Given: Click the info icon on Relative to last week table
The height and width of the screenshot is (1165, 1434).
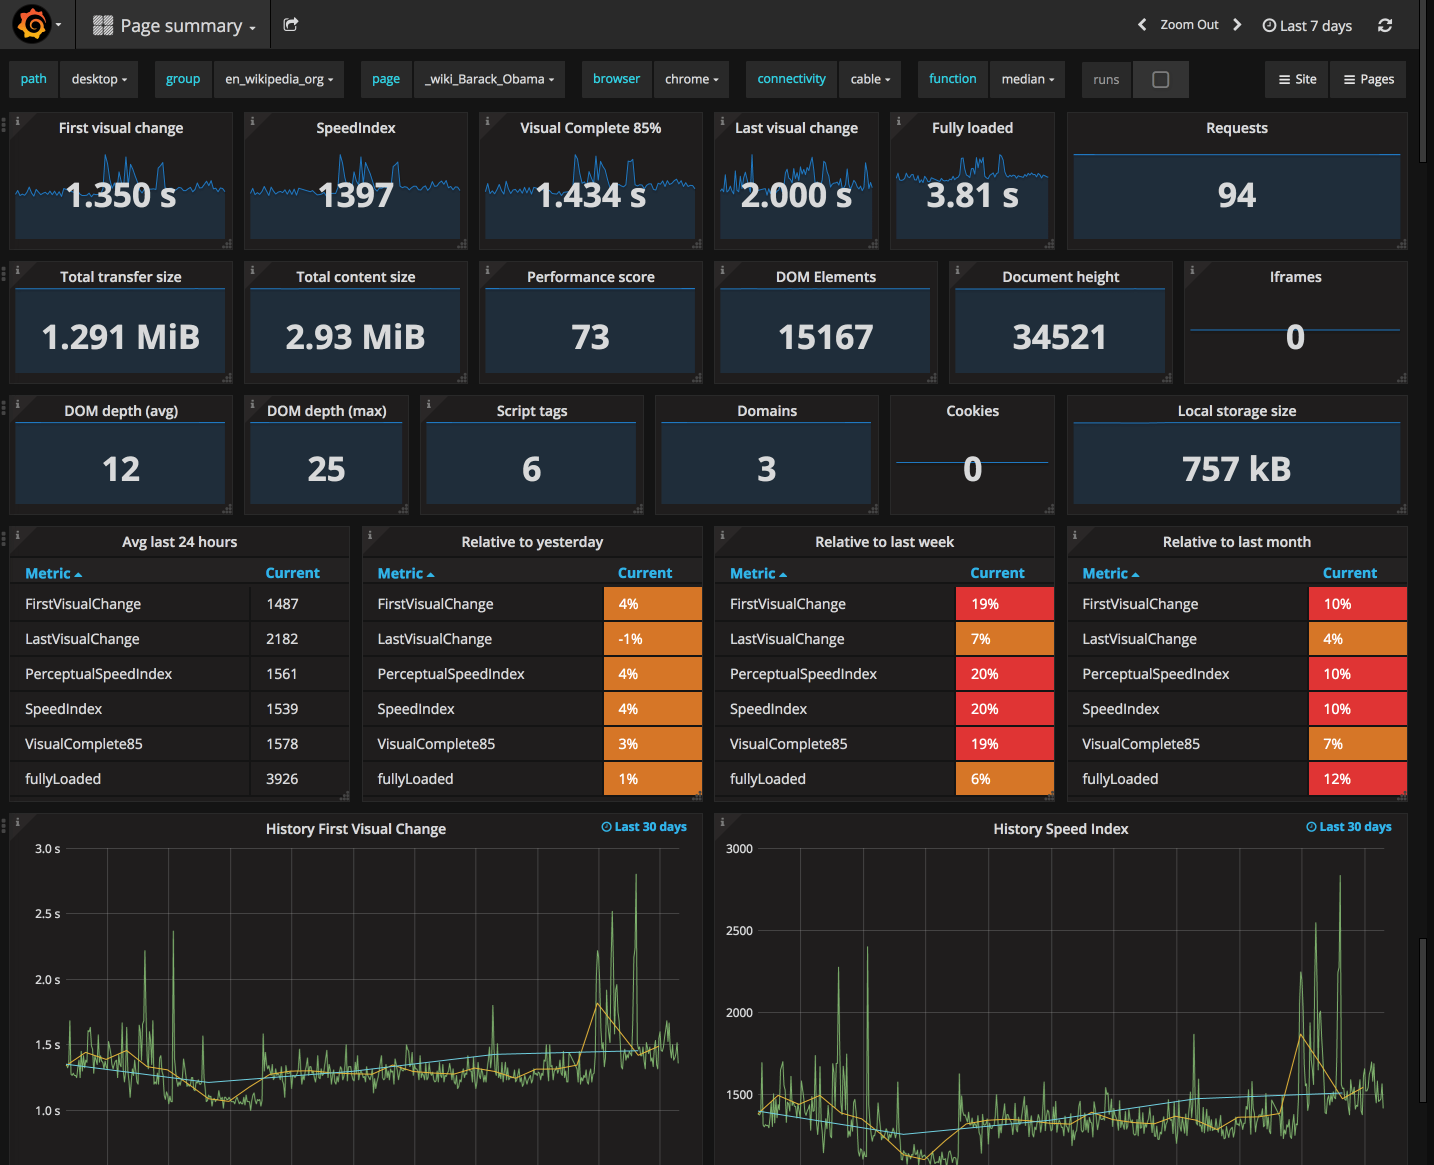Looking at the screenshot, I should [x=722, y=534].
